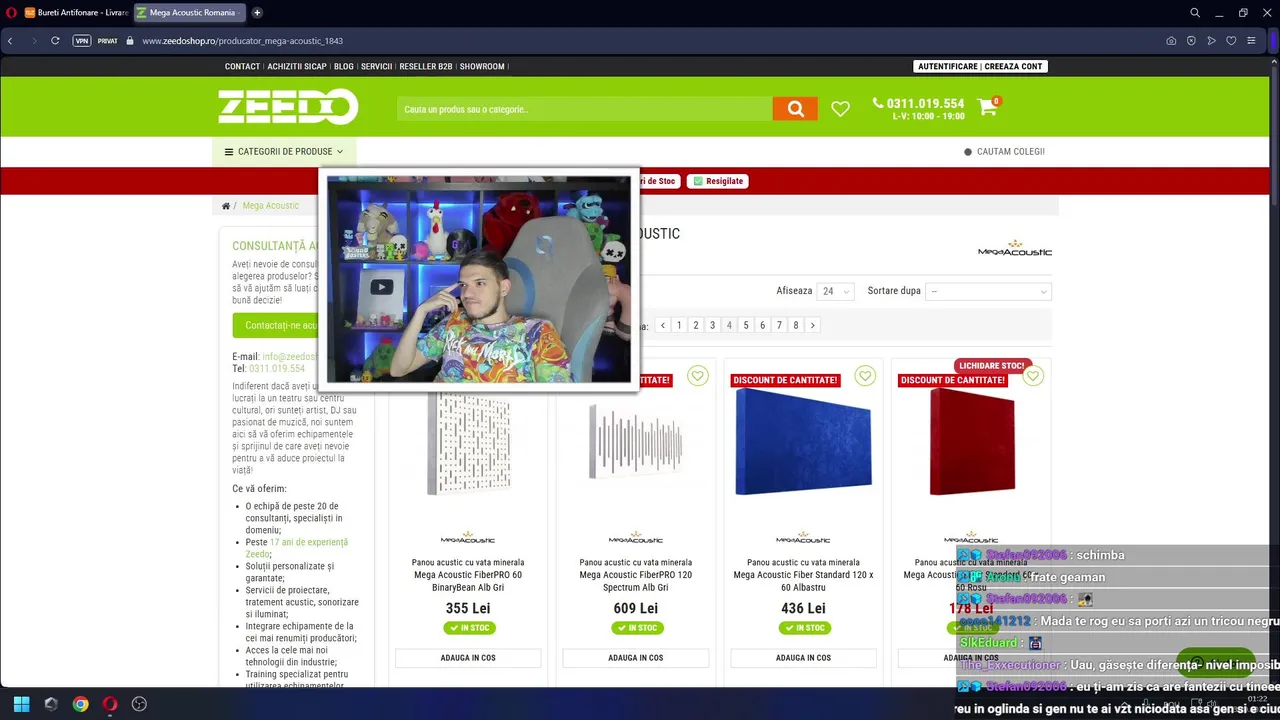Open Chrome from the taskbar
Image resolution: width=1280 pixels, height=720 pixels.
point(80,704)
